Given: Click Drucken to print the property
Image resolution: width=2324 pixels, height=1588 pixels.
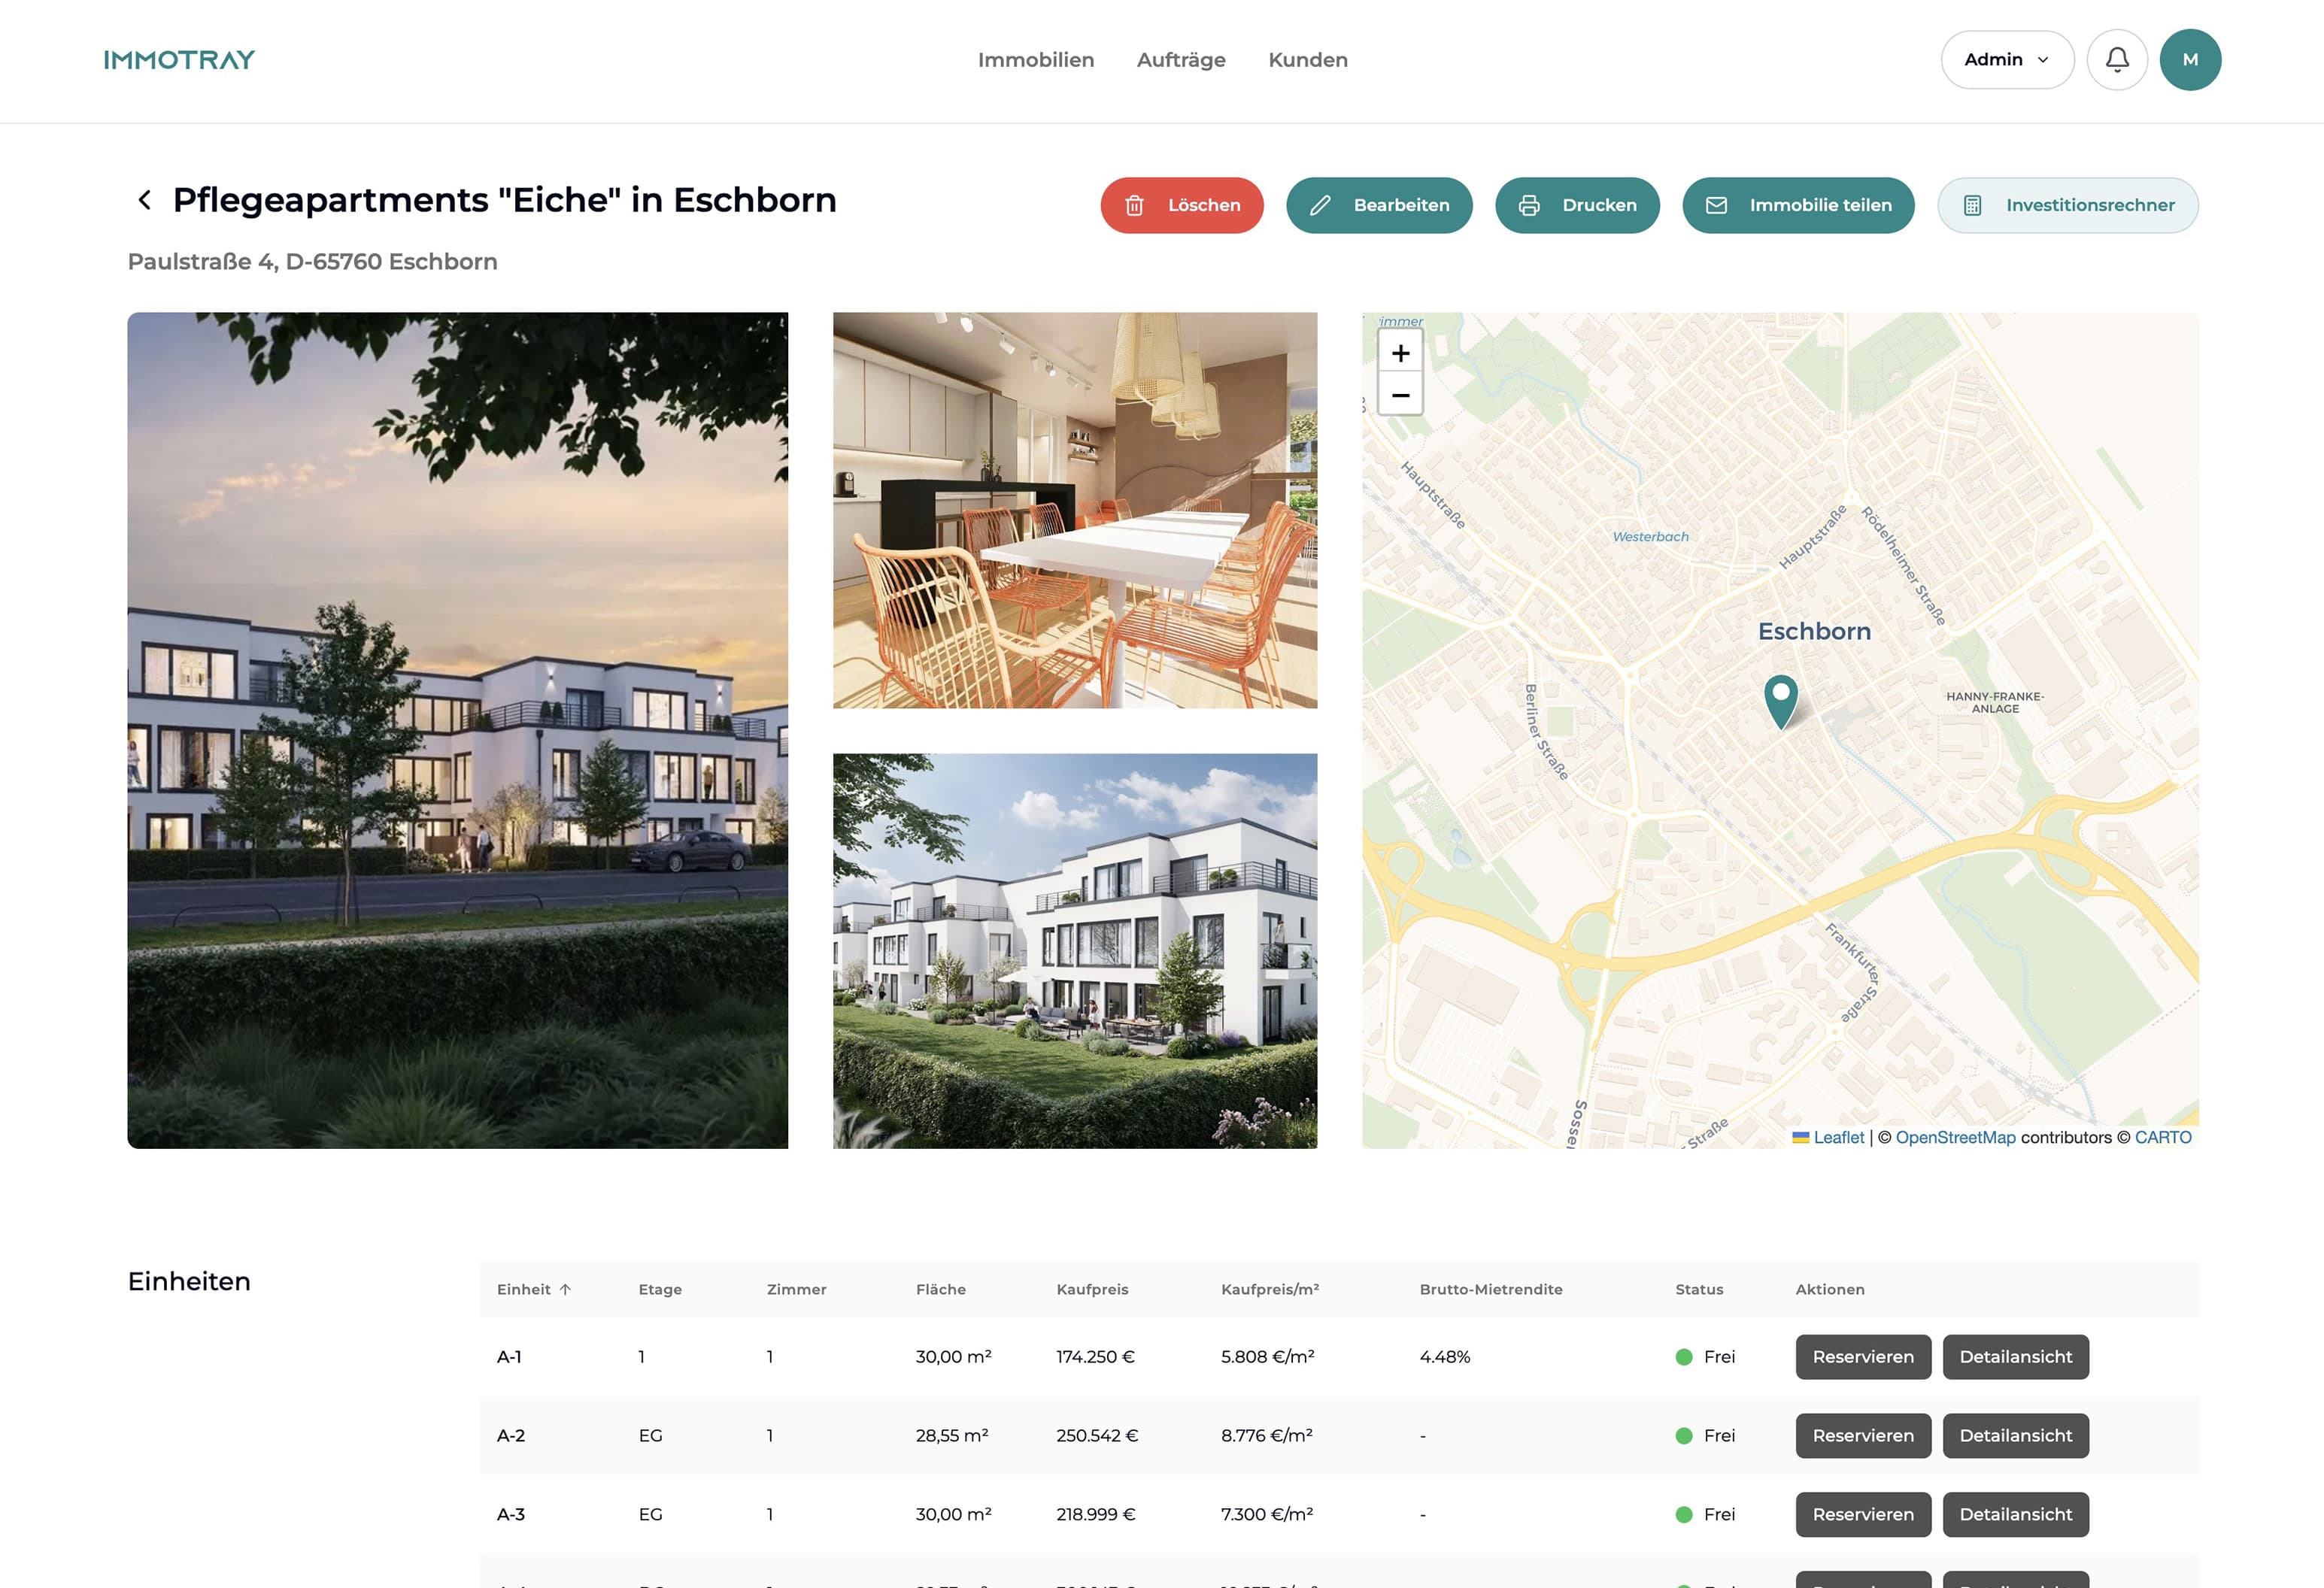Looking at the screenshot, I should click(x=1577, y=205).
